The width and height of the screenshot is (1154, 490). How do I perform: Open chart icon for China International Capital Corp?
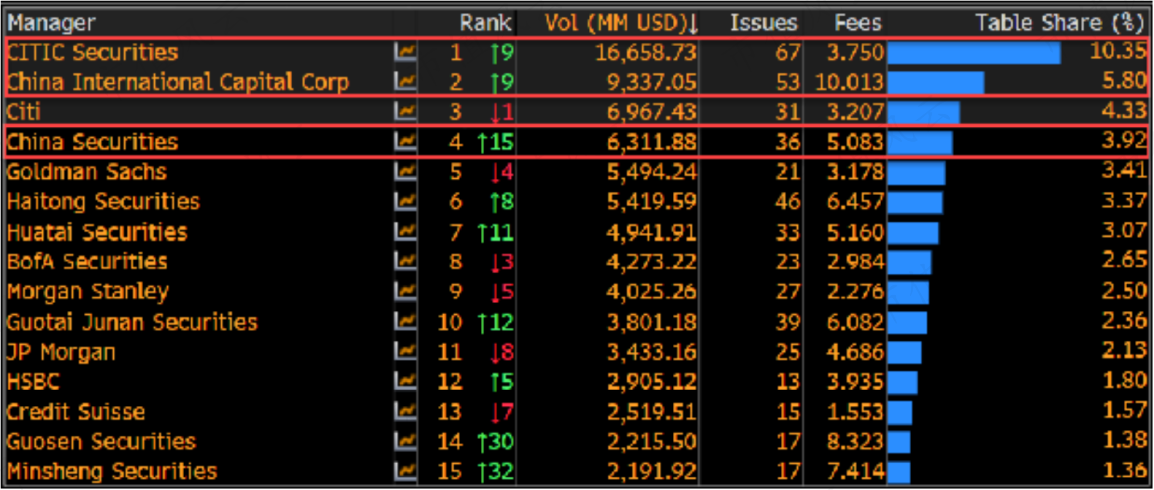point(405,82)
